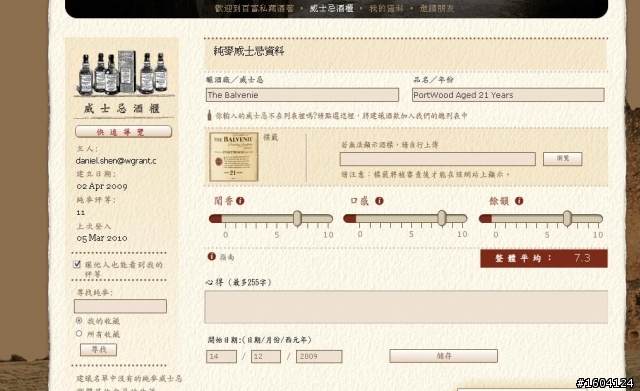
Task: Click the link to suggest adding whisky to list
Action: click(x=341, y=116)
